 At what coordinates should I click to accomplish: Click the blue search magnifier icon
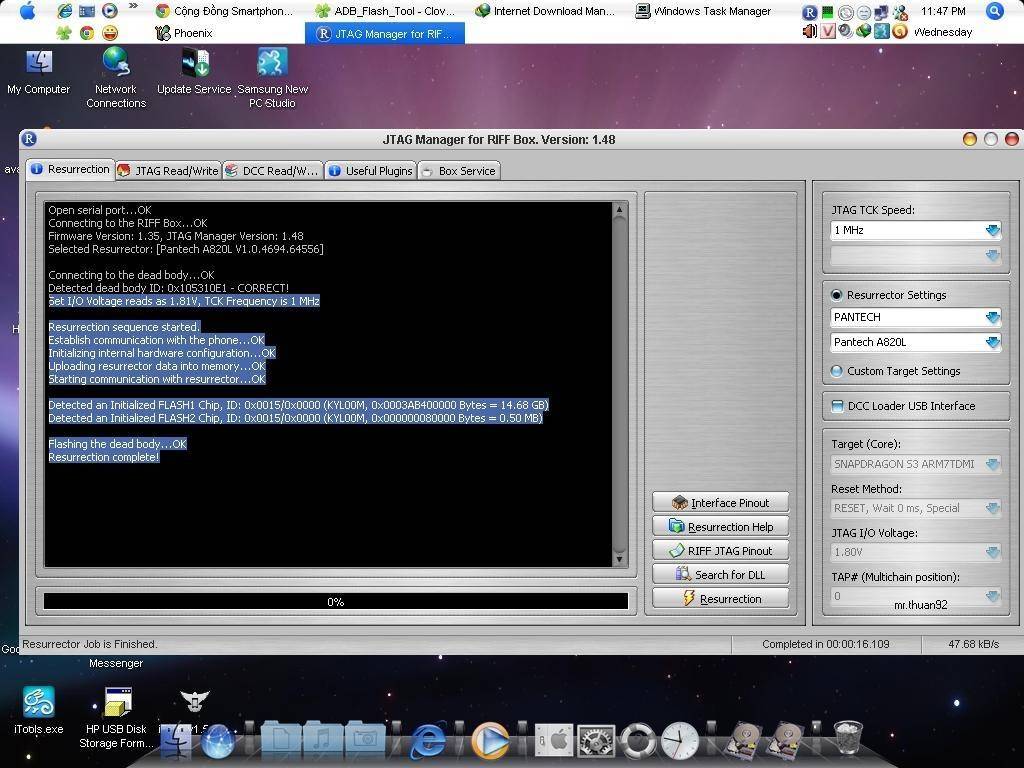(x=995, y=10)
